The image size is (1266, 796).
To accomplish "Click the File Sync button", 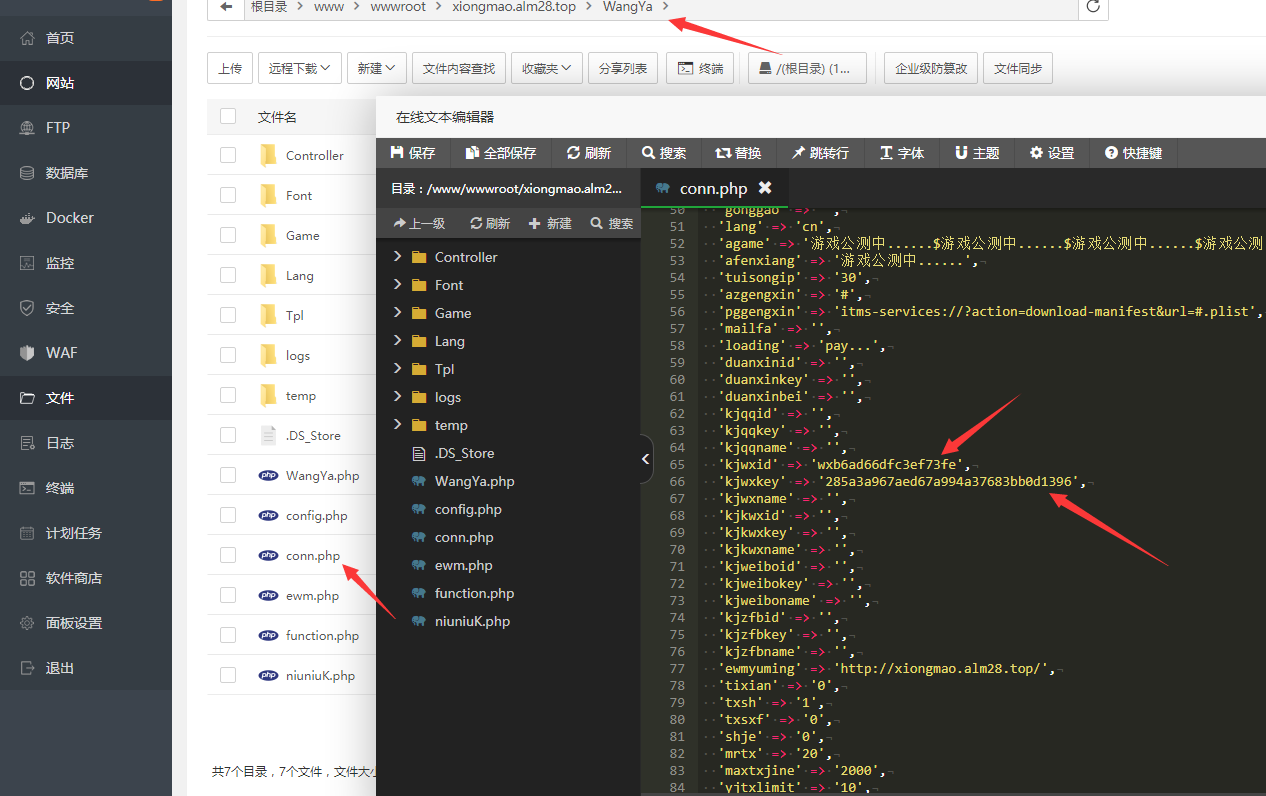I will point(1017,68).
